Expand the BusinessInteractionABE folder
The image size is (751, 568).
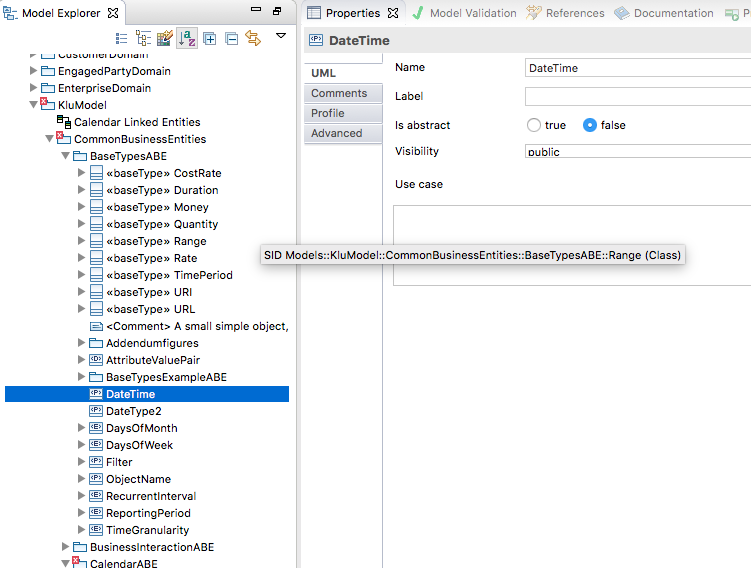click(66, 547)
